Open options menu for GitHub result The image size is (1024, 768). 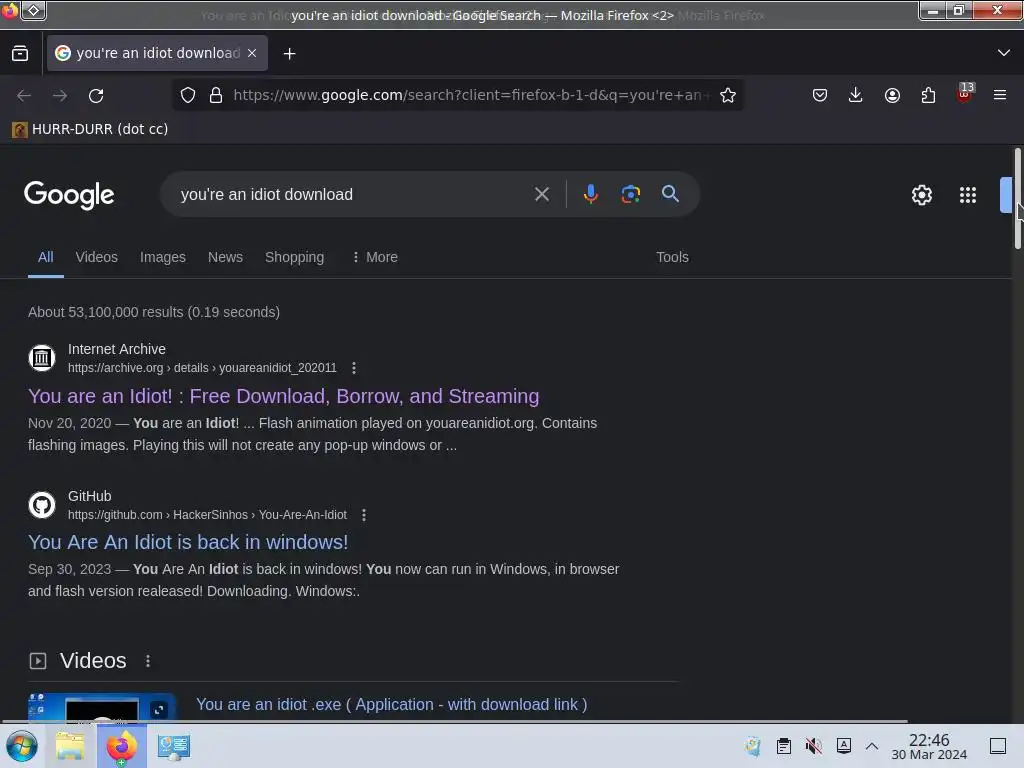(x=364, y=515)
